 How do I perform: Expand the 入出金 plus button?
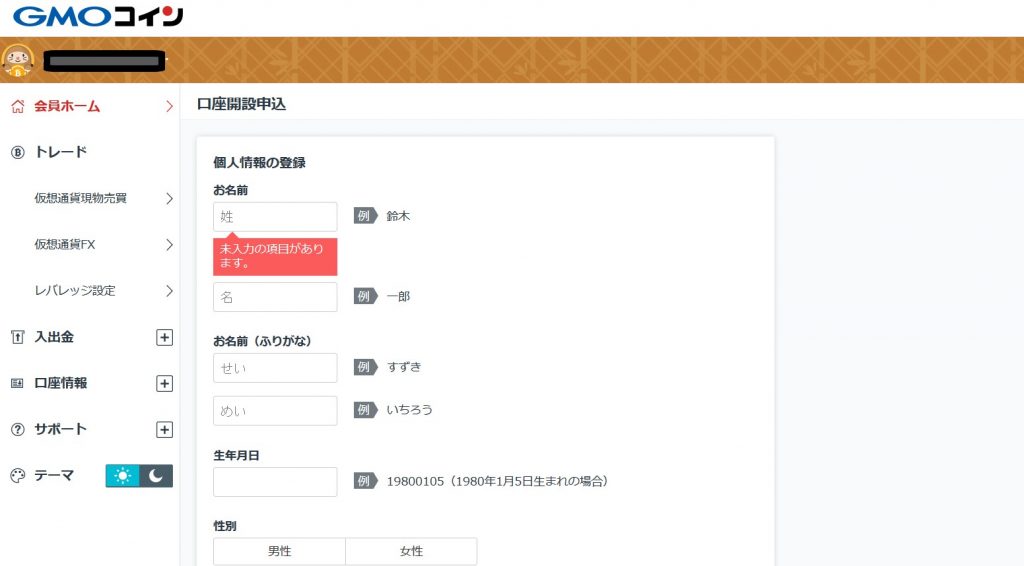(165, 338)
